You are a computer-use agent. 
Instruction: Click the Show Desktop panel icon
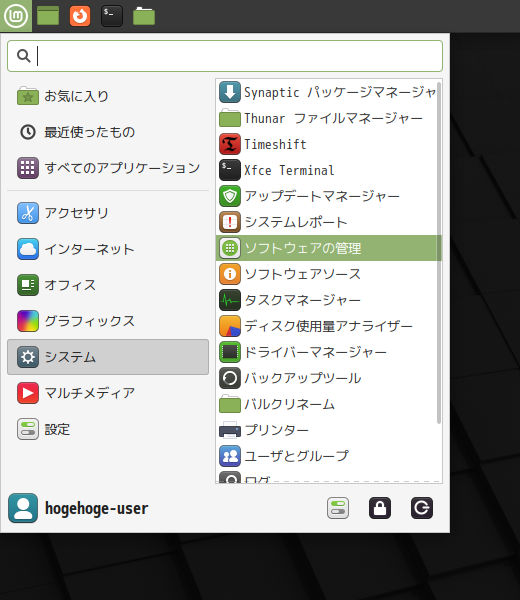coord(48,16)
